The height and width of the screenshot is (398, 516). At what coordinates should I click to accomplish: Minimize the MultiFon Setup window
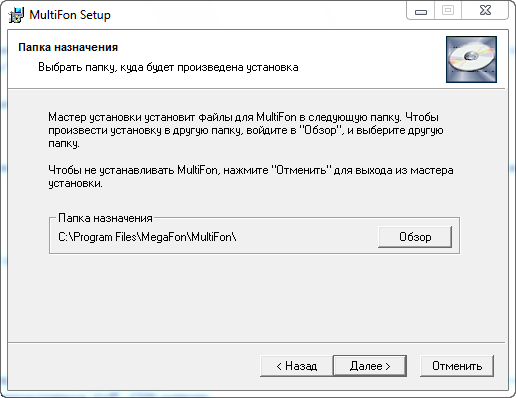tap(421, 11)
